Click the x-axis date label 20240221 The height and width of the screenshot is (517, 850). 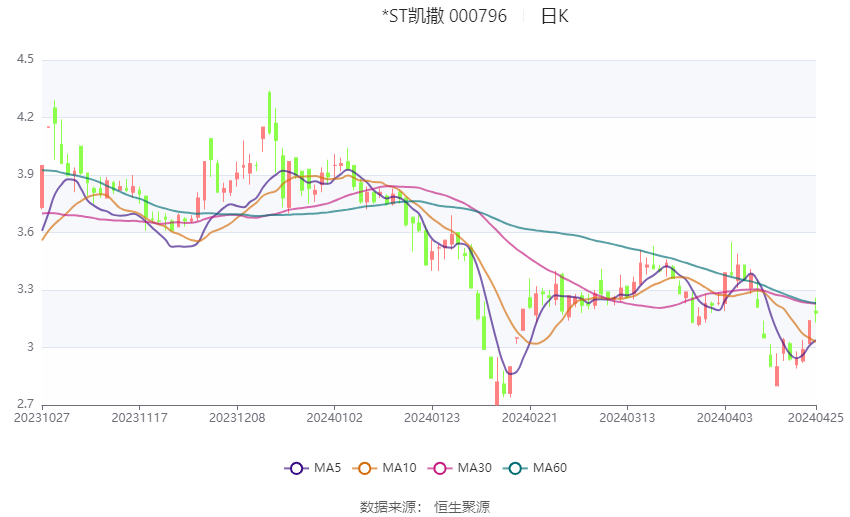tap(530, 418)
